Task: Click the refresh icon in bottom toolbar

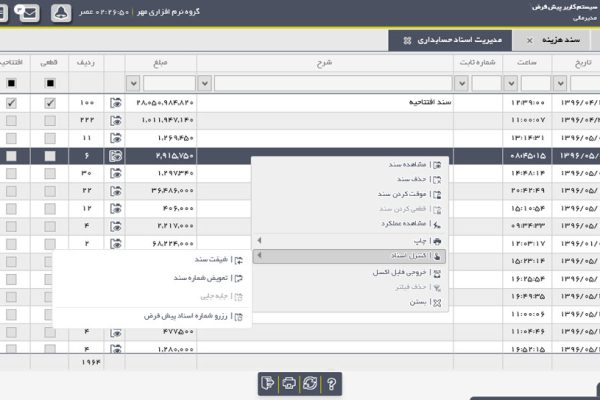Action: pos(310,382)
